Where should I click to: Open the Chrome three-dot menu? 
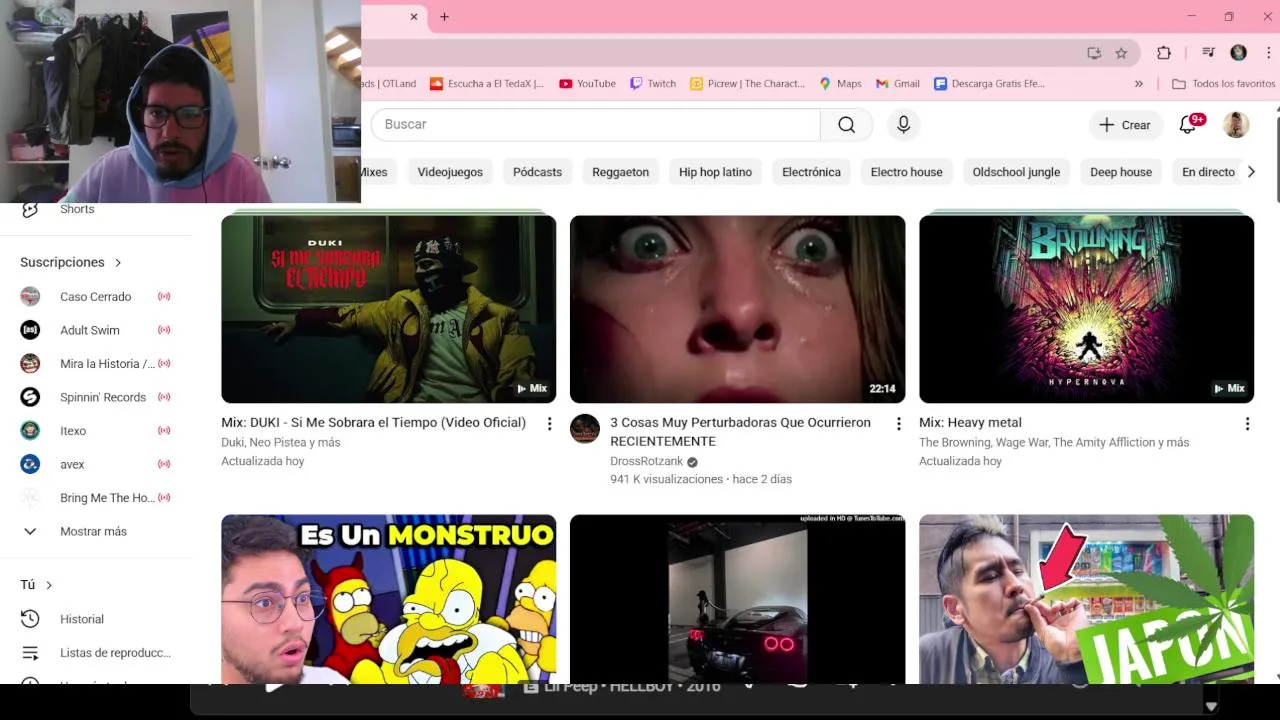coord(1269,53)
